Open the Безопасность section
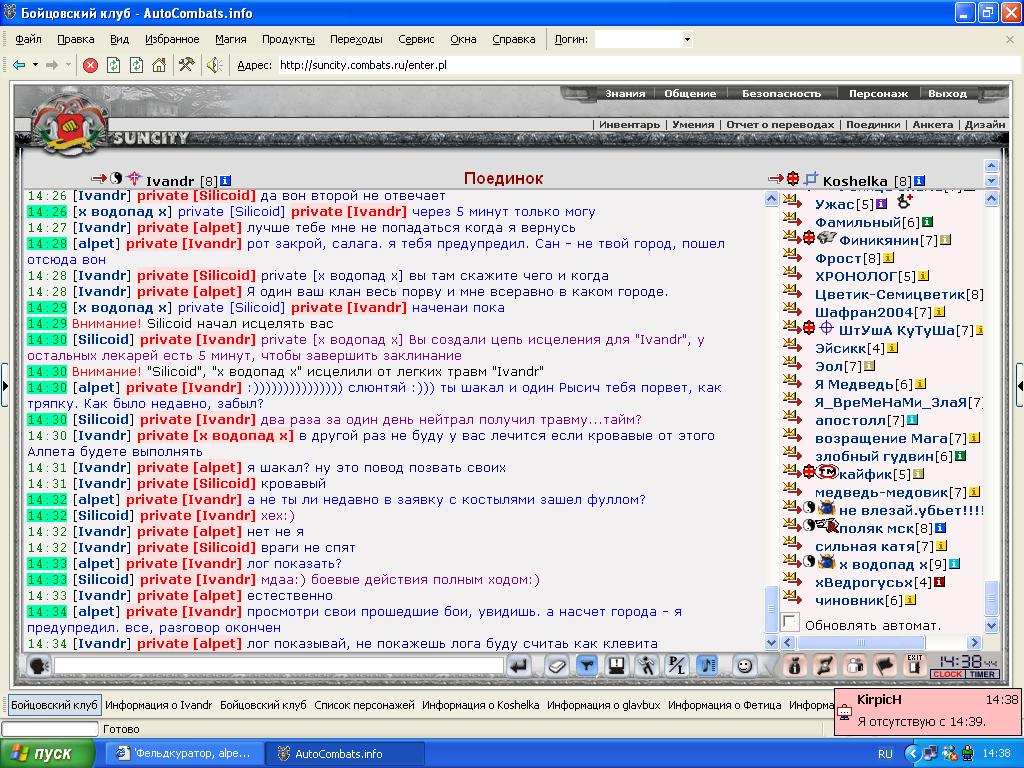Screen dimensions: 1024x768 click(781, 93)
